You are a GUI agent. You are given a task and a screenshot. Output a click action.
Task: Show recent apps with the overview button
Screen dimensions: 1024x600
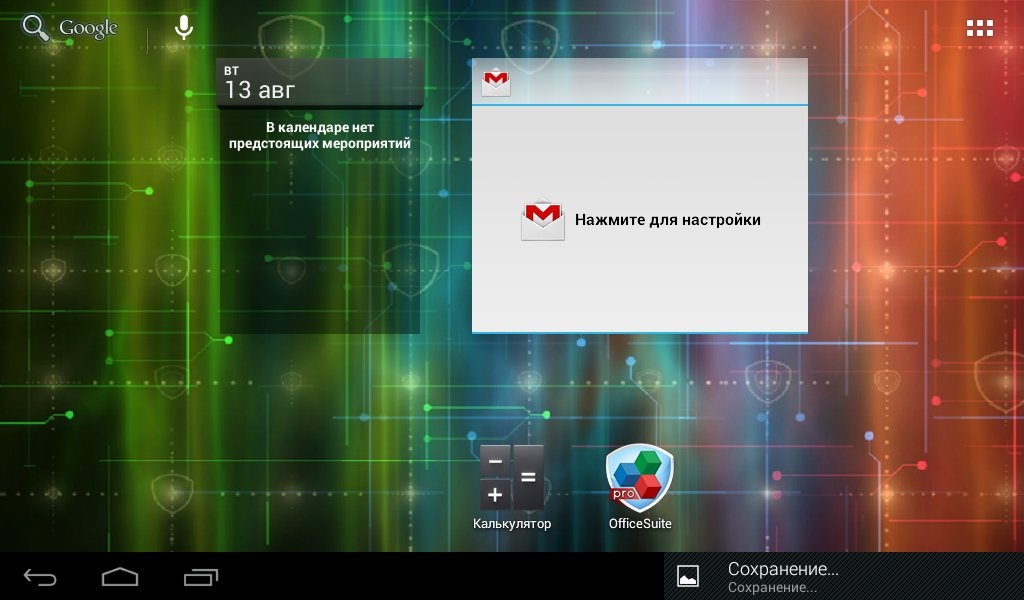coord(201,577)
